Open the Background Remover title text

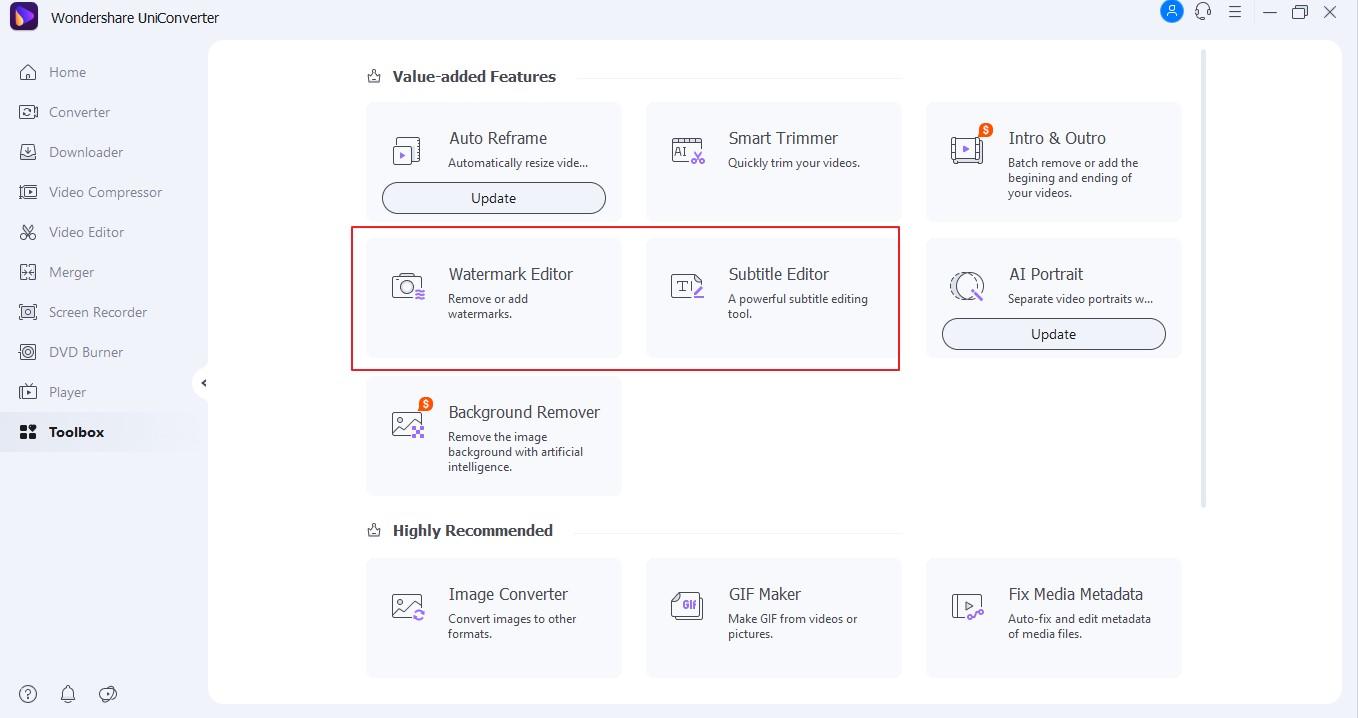(524, 412)
